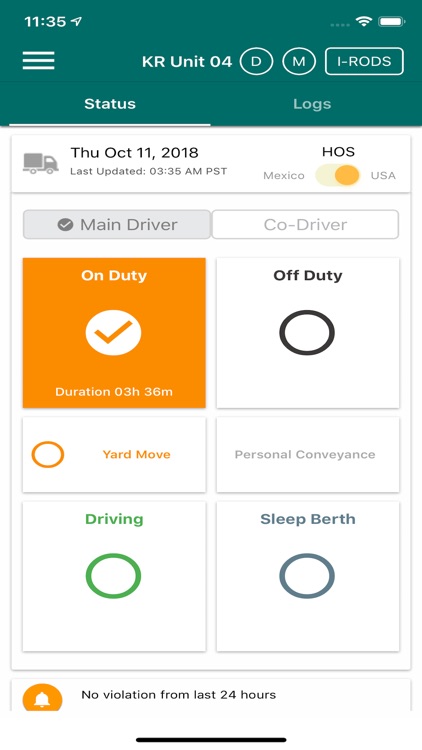Choose the Co-Driver segment

[305, 224]
